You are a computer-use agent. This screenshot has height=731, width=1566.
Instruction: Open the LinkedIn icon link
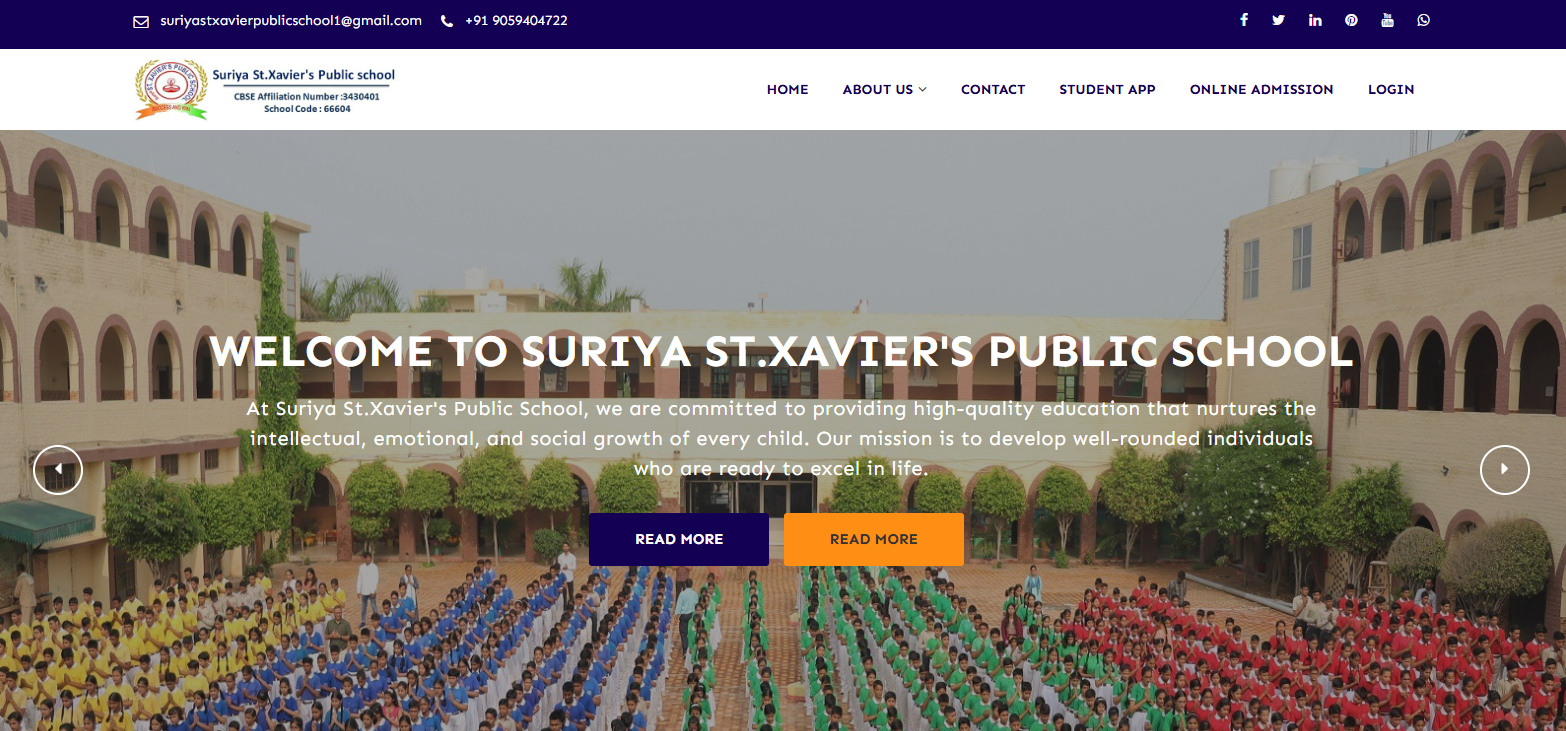[1315, 20]
